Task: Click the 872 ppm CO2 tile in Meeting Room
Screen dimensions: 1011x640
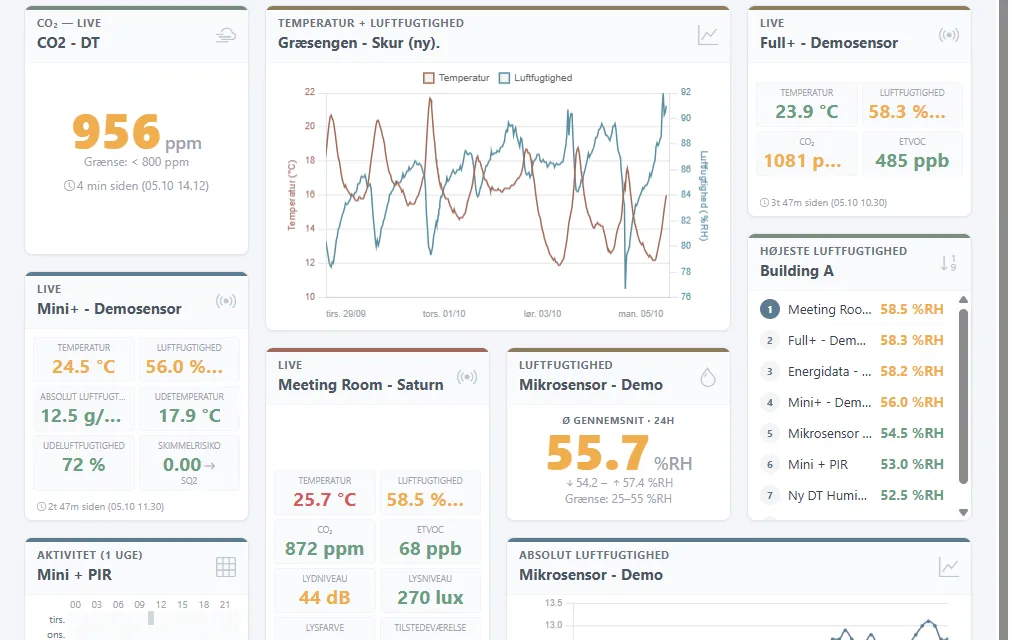Action: tap(324, 541)
